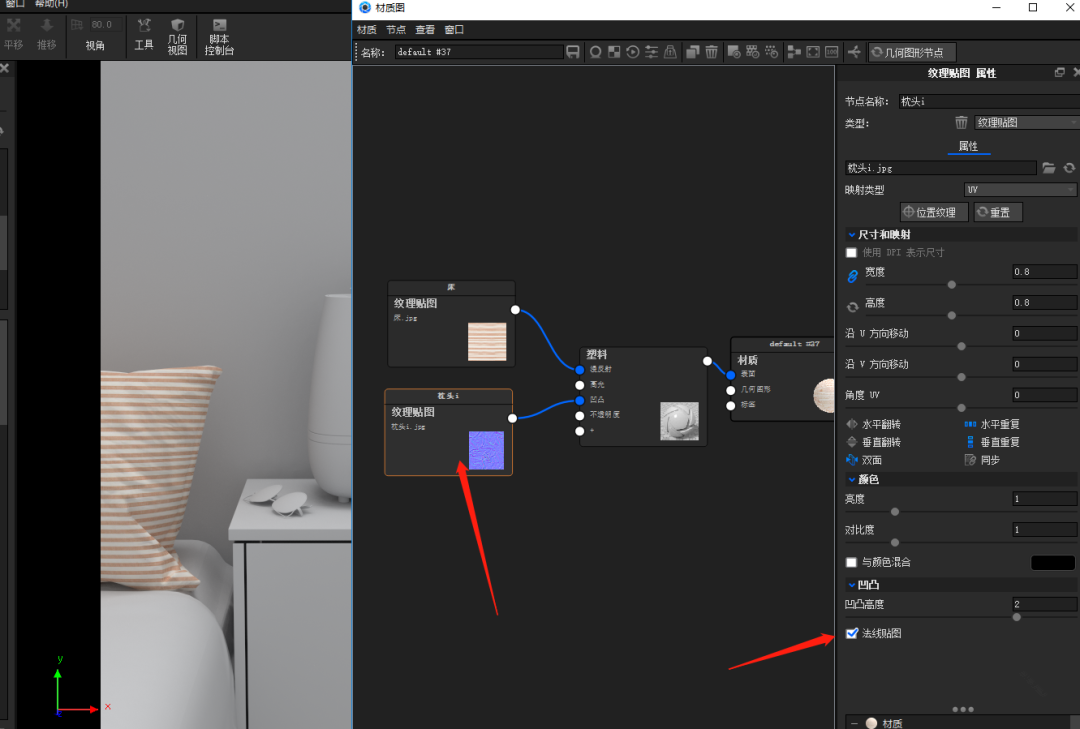The height and width of the screenshot is (729, 1080).
Task: Open the Geometry View (几何视图) tool
Action: click(x=177, y=37)
